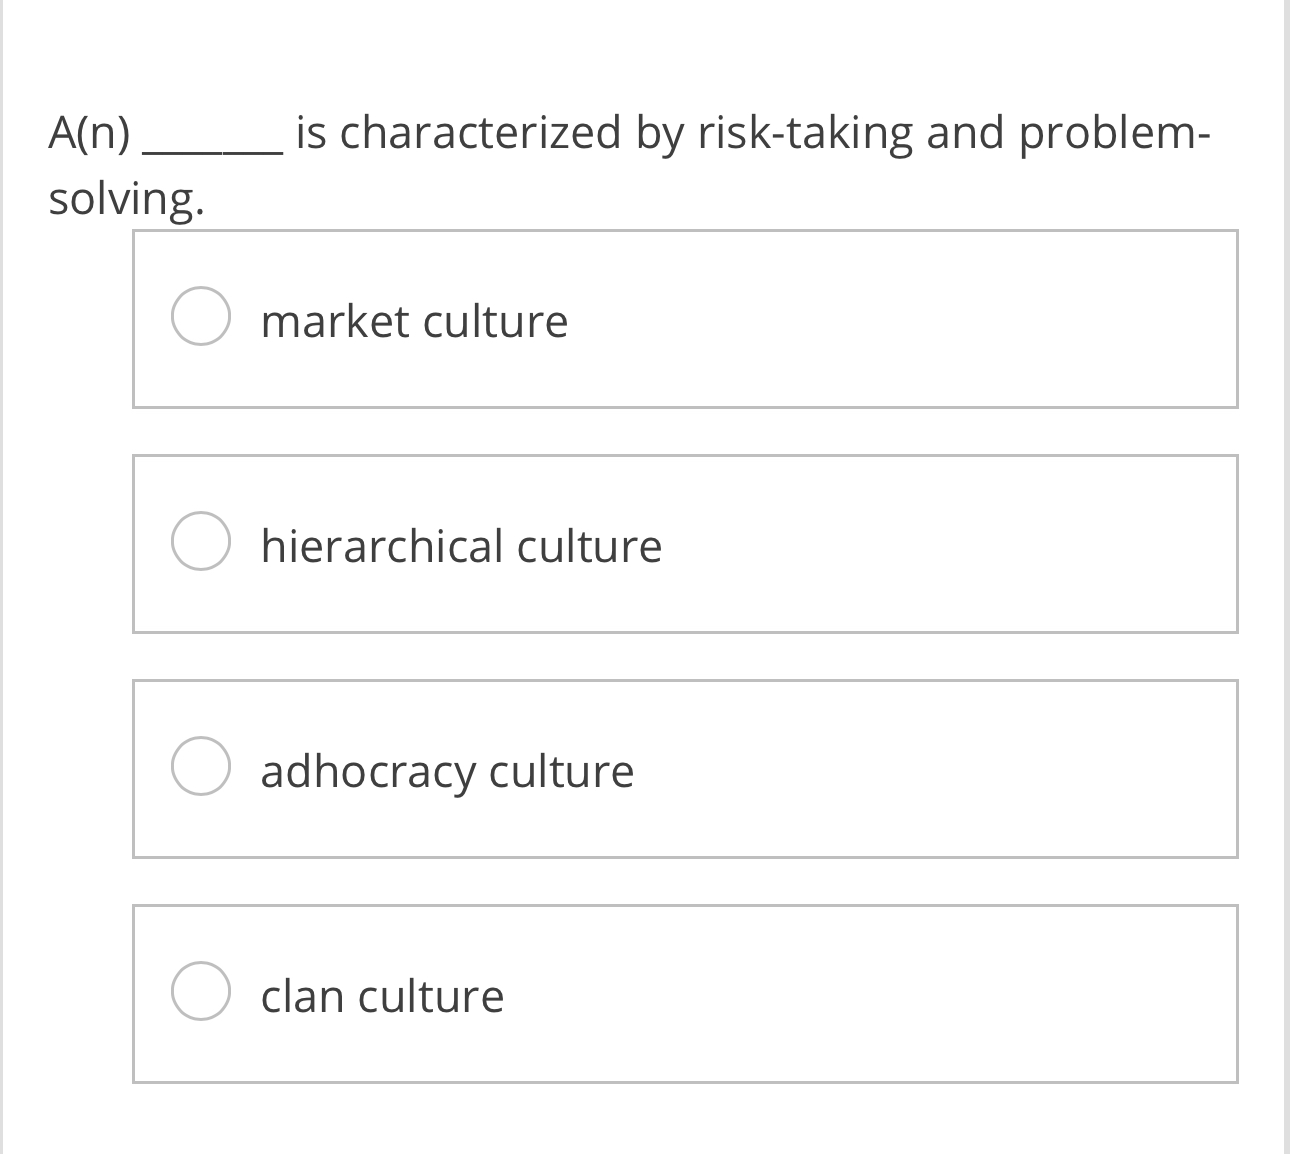Click the first answer option box
Screen dimensions: 1290x1154
point(685,318)
